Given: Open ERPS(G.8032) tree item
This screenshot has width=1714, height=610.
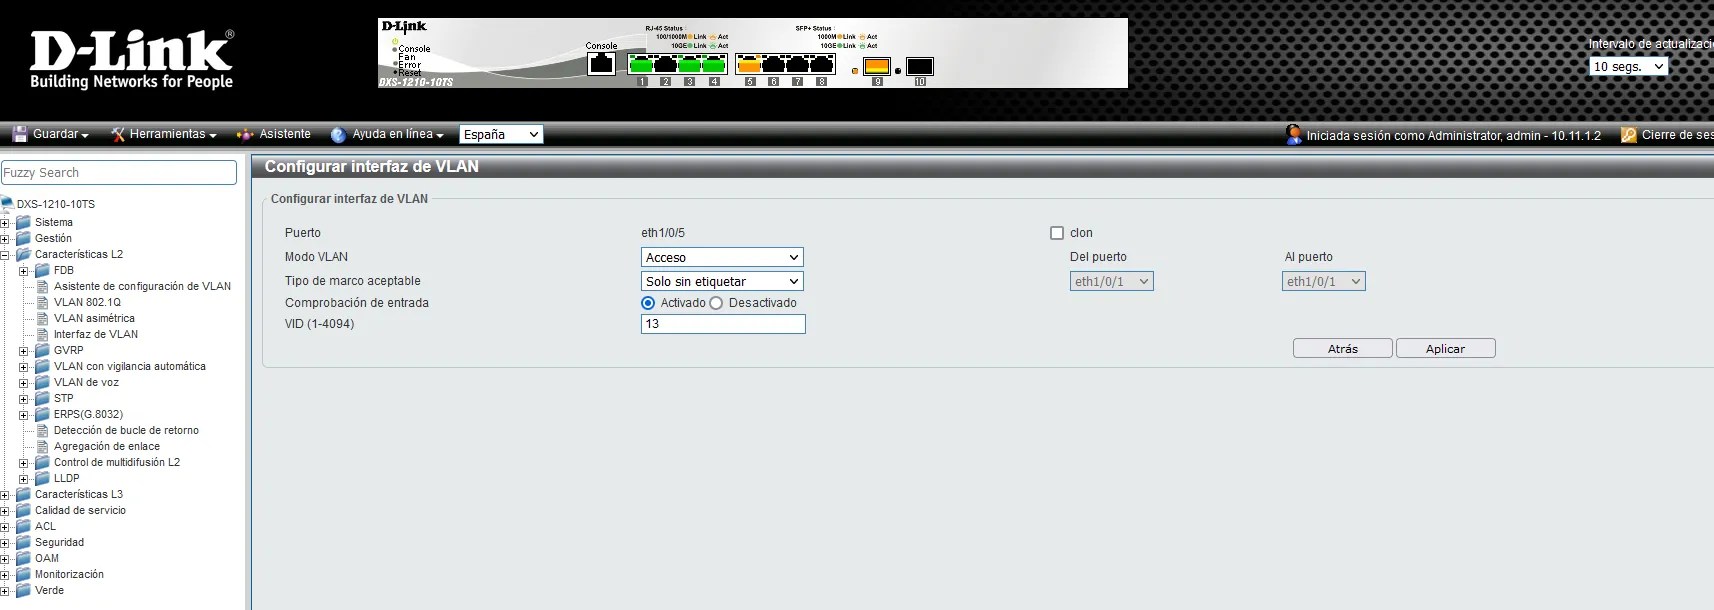Looking at the screenshot, I should (88, 414).
